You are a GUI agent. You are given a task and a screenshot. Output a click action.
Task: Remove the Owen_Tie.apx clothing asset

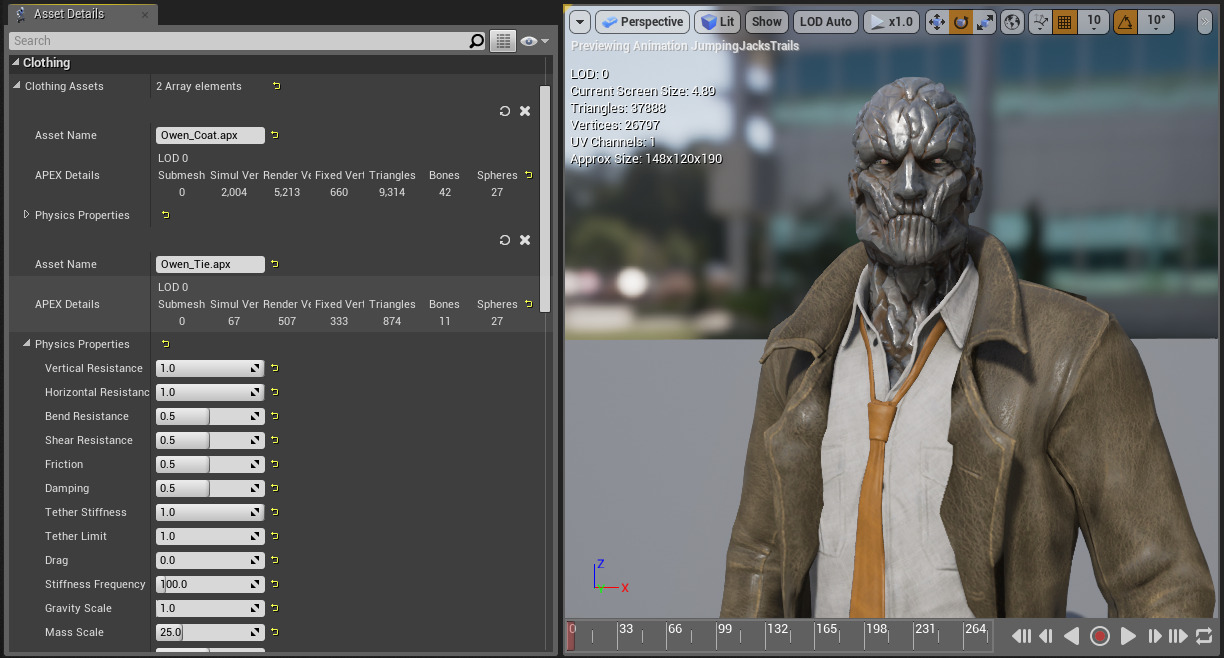(x=525, y=240)
